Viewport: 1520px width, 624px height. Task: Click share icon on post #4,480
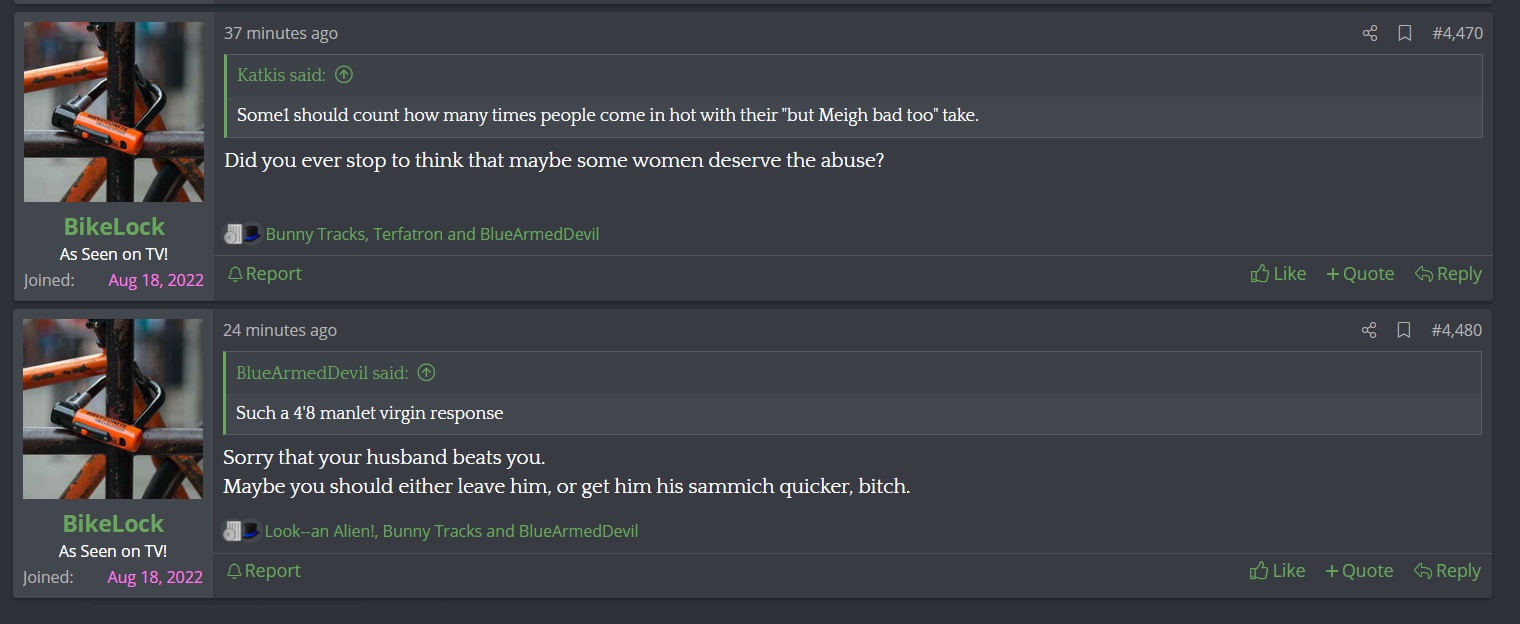point(1369,330)
